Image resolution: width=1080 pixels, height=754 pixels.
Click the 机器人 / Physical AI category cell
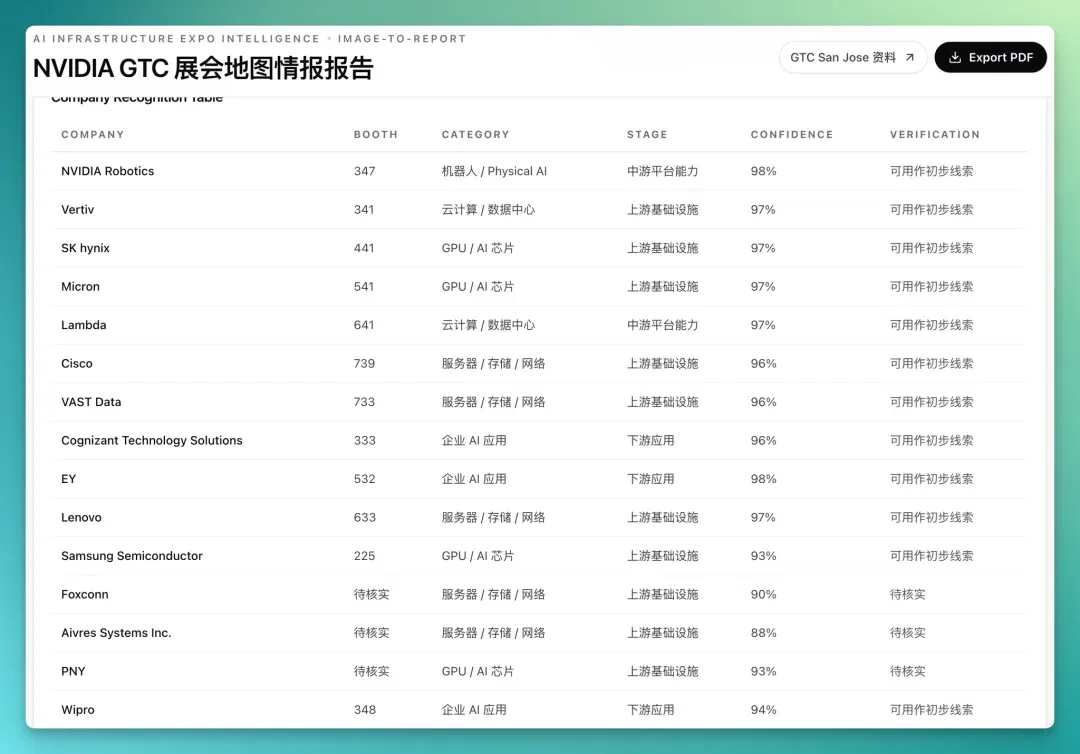pos(494,171)
